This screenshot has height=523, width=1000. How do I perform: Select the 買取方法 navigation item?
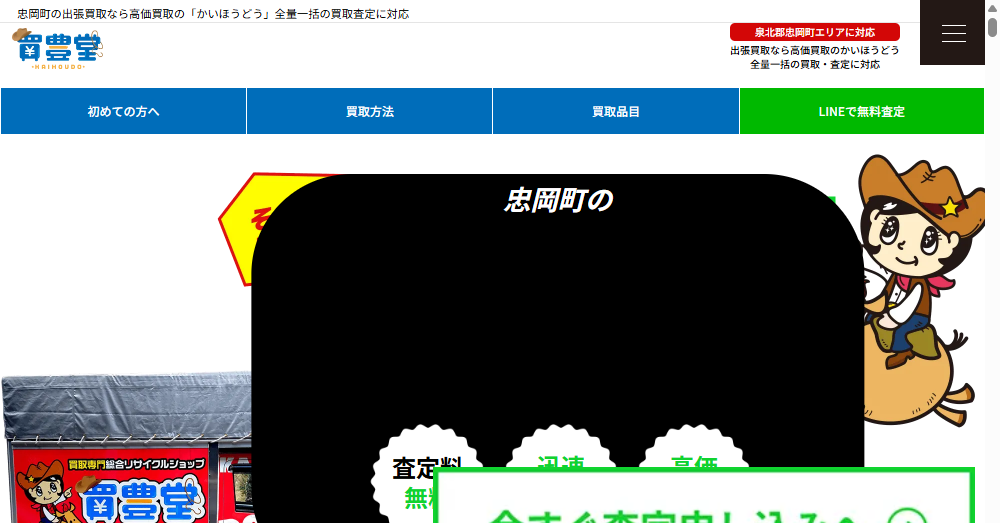coord(369,111)
